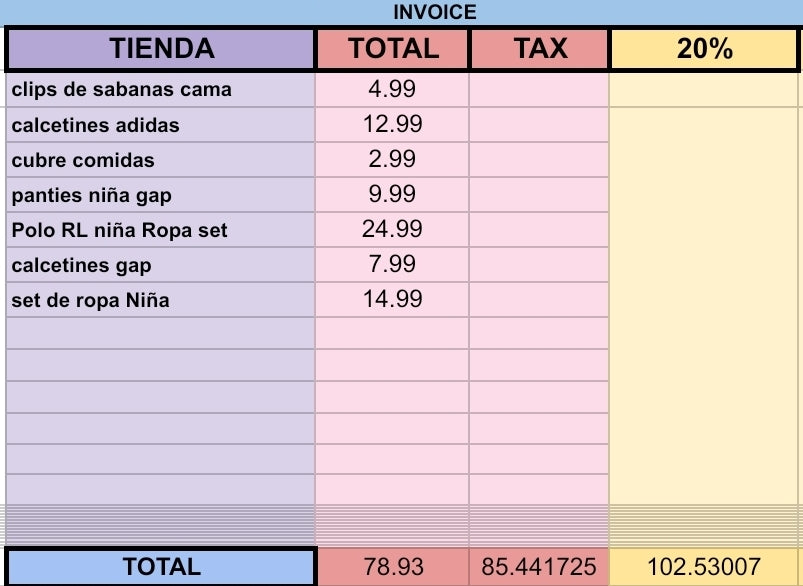Click the TAX column header
The image size is (803, 586).
coord(539,48)
